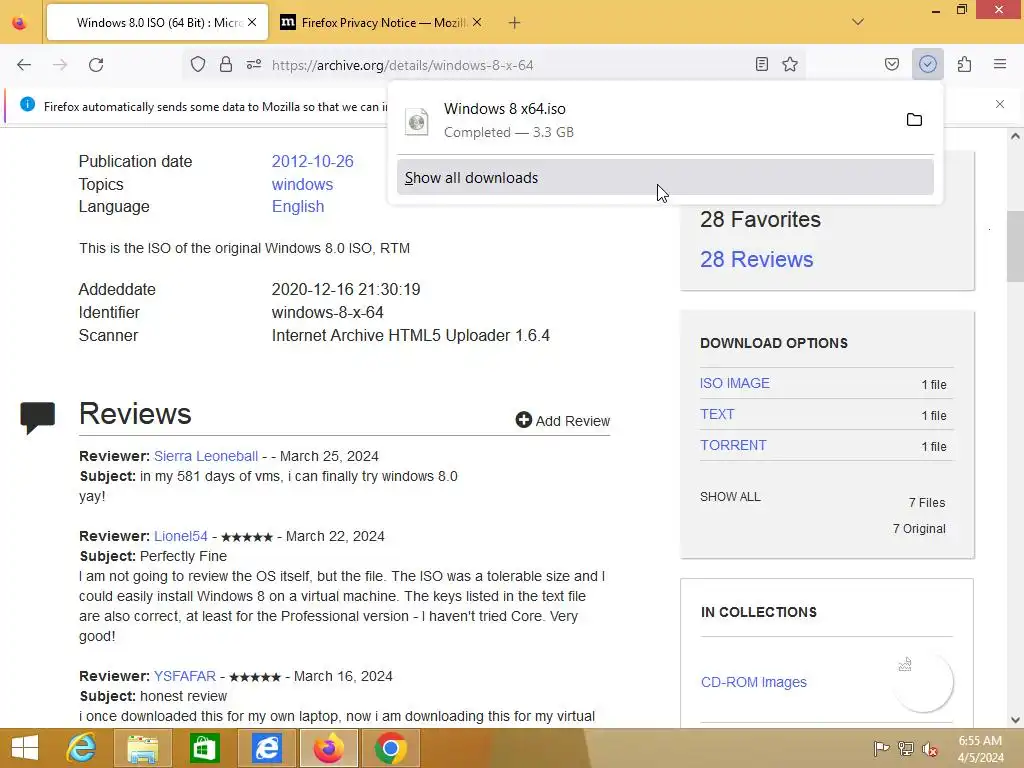The height and width of the screenshot is (768, 1024).
Task: Bookmark this page with the star icon
Action: click(790, 64)
